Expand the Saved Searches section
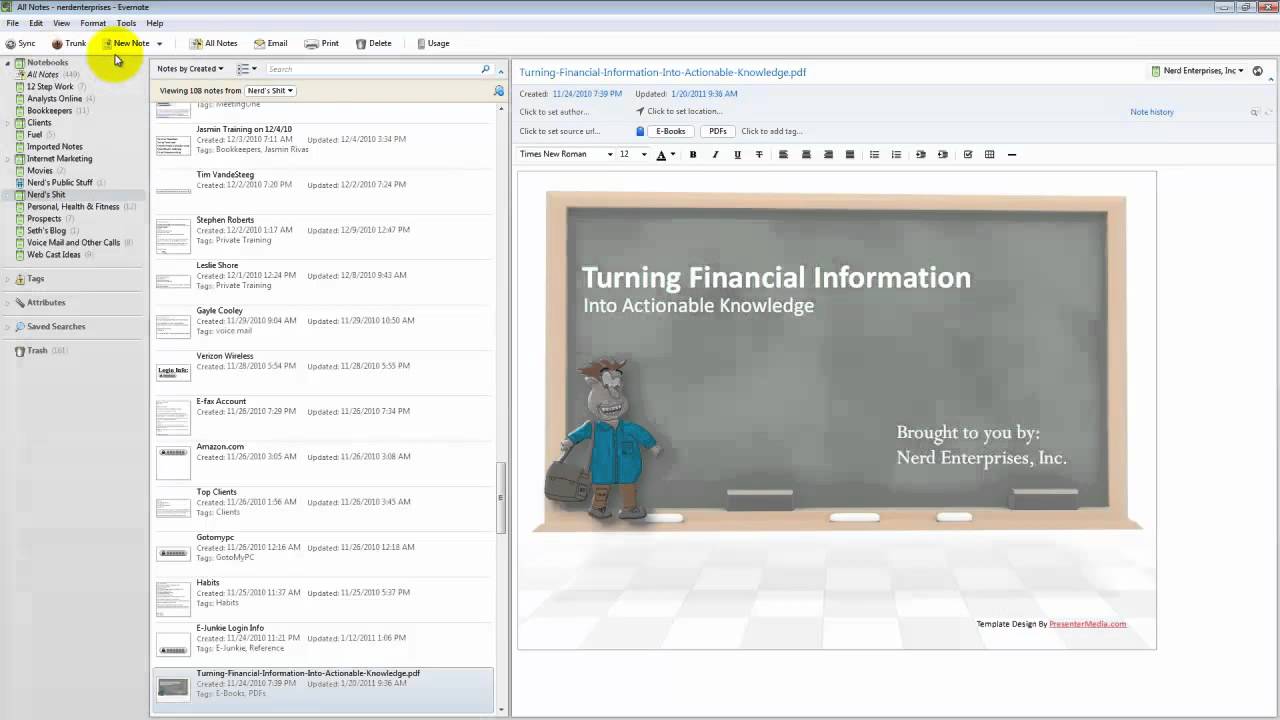The image size is (1280, 720). 8,327
